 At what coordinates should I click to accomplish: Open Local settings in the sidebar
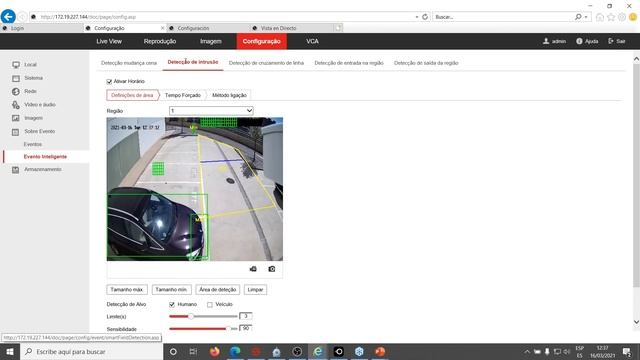[30, 64]
